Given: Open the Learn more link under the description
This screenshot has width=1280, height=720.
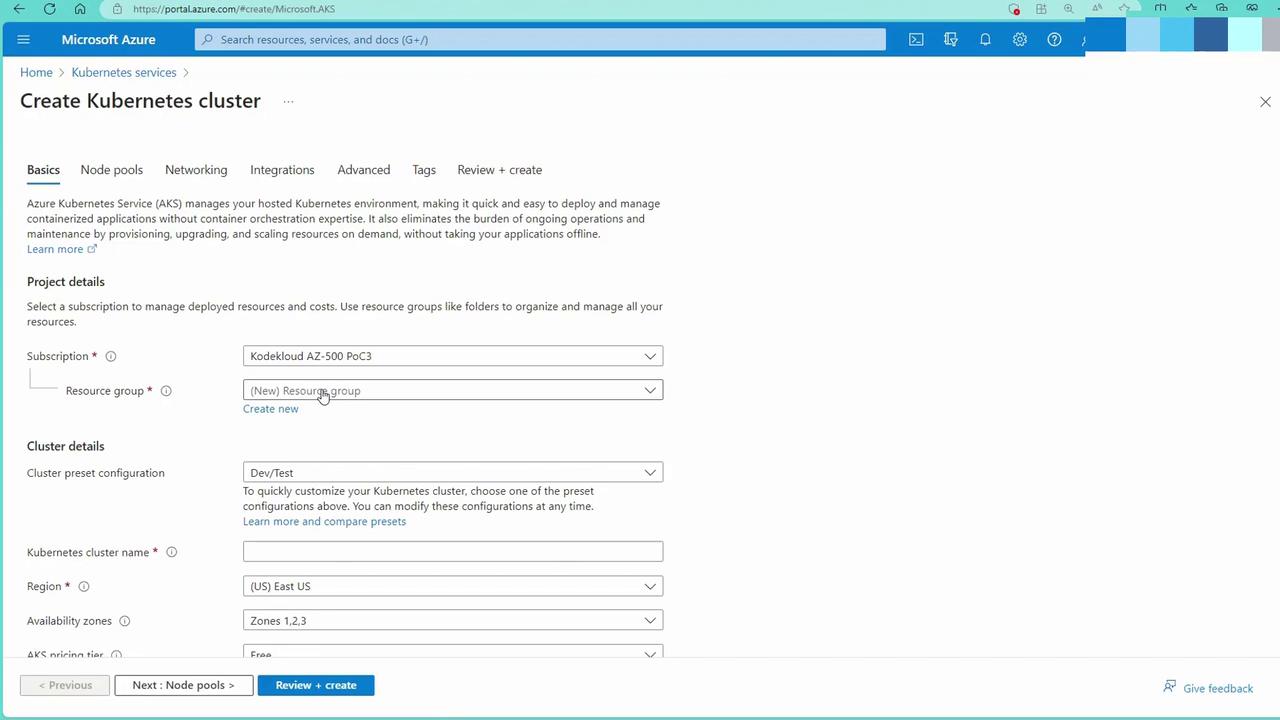Looking at the screenshot, I should (62, 249).
